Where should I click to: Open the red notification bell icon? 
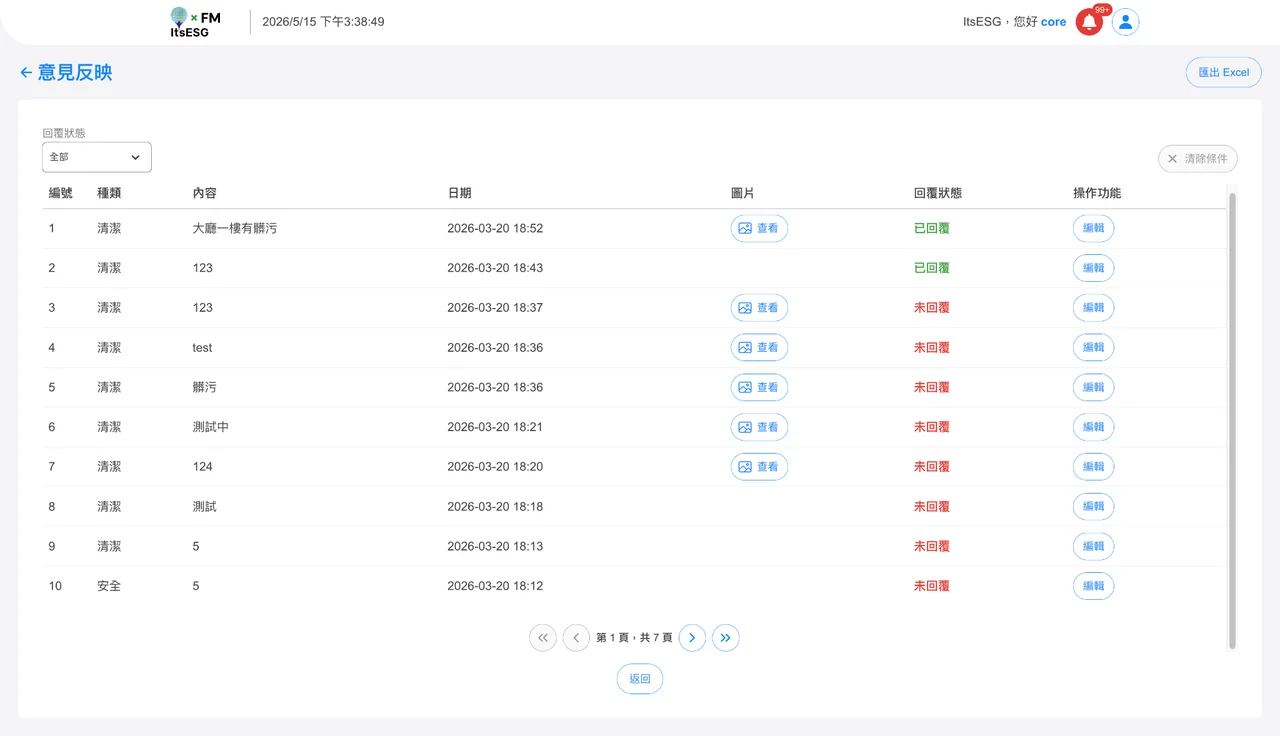coord(1089,22)
